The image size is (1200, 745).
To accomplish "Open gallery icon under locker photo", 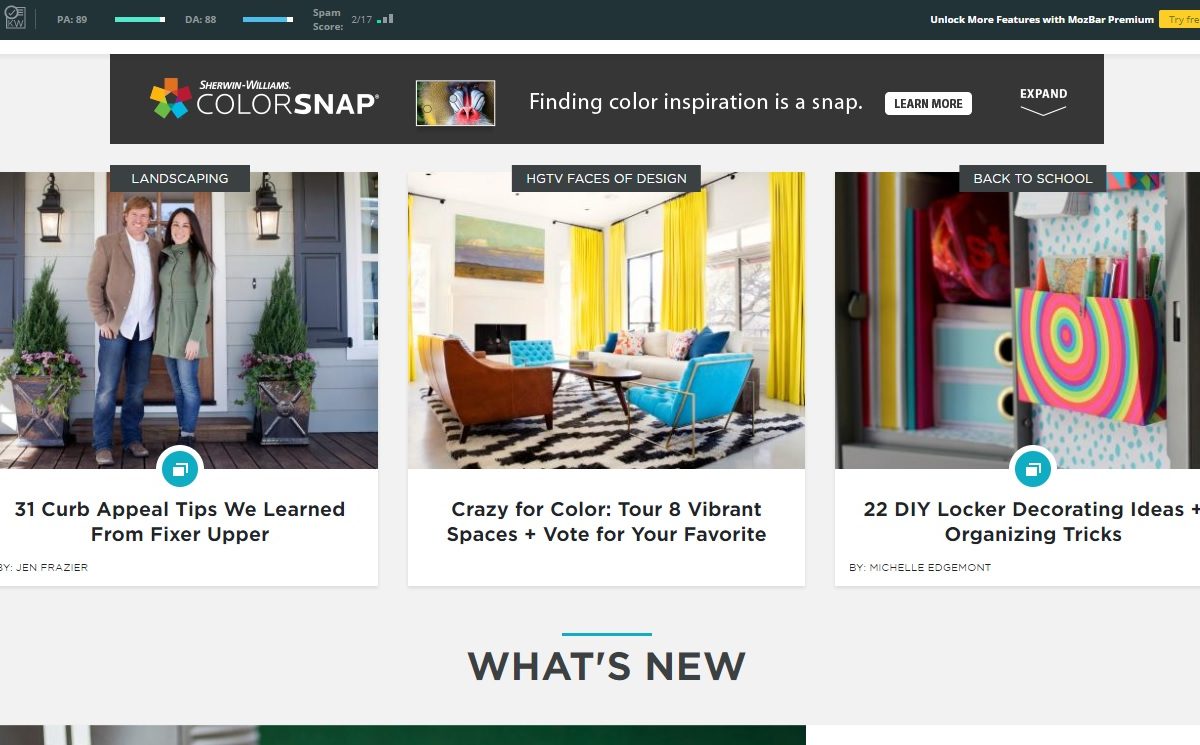I will click(x=1033, y=468).
